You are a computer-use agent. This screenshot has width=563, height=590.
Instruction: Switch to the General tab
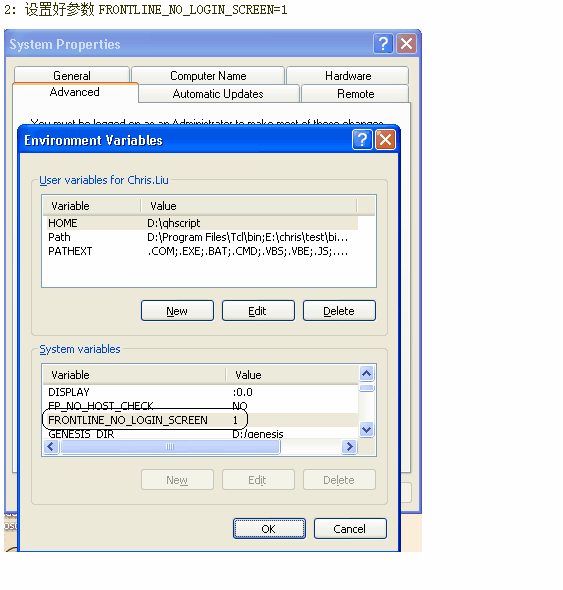[x=72, y=75]
